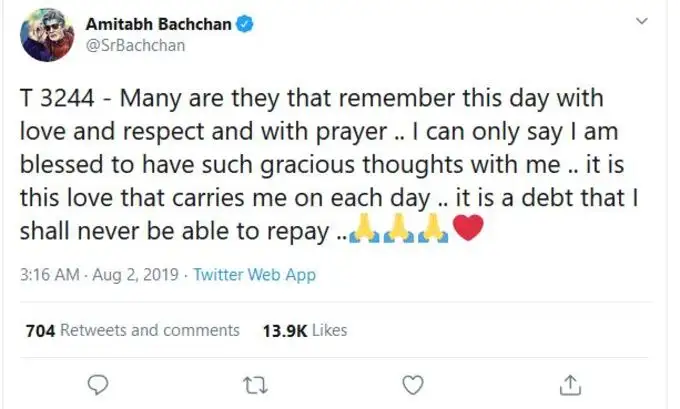This screenshot has width=680, height=409.
Task: Like the tweet with the heart icon
Action: (x=412, y=383)
